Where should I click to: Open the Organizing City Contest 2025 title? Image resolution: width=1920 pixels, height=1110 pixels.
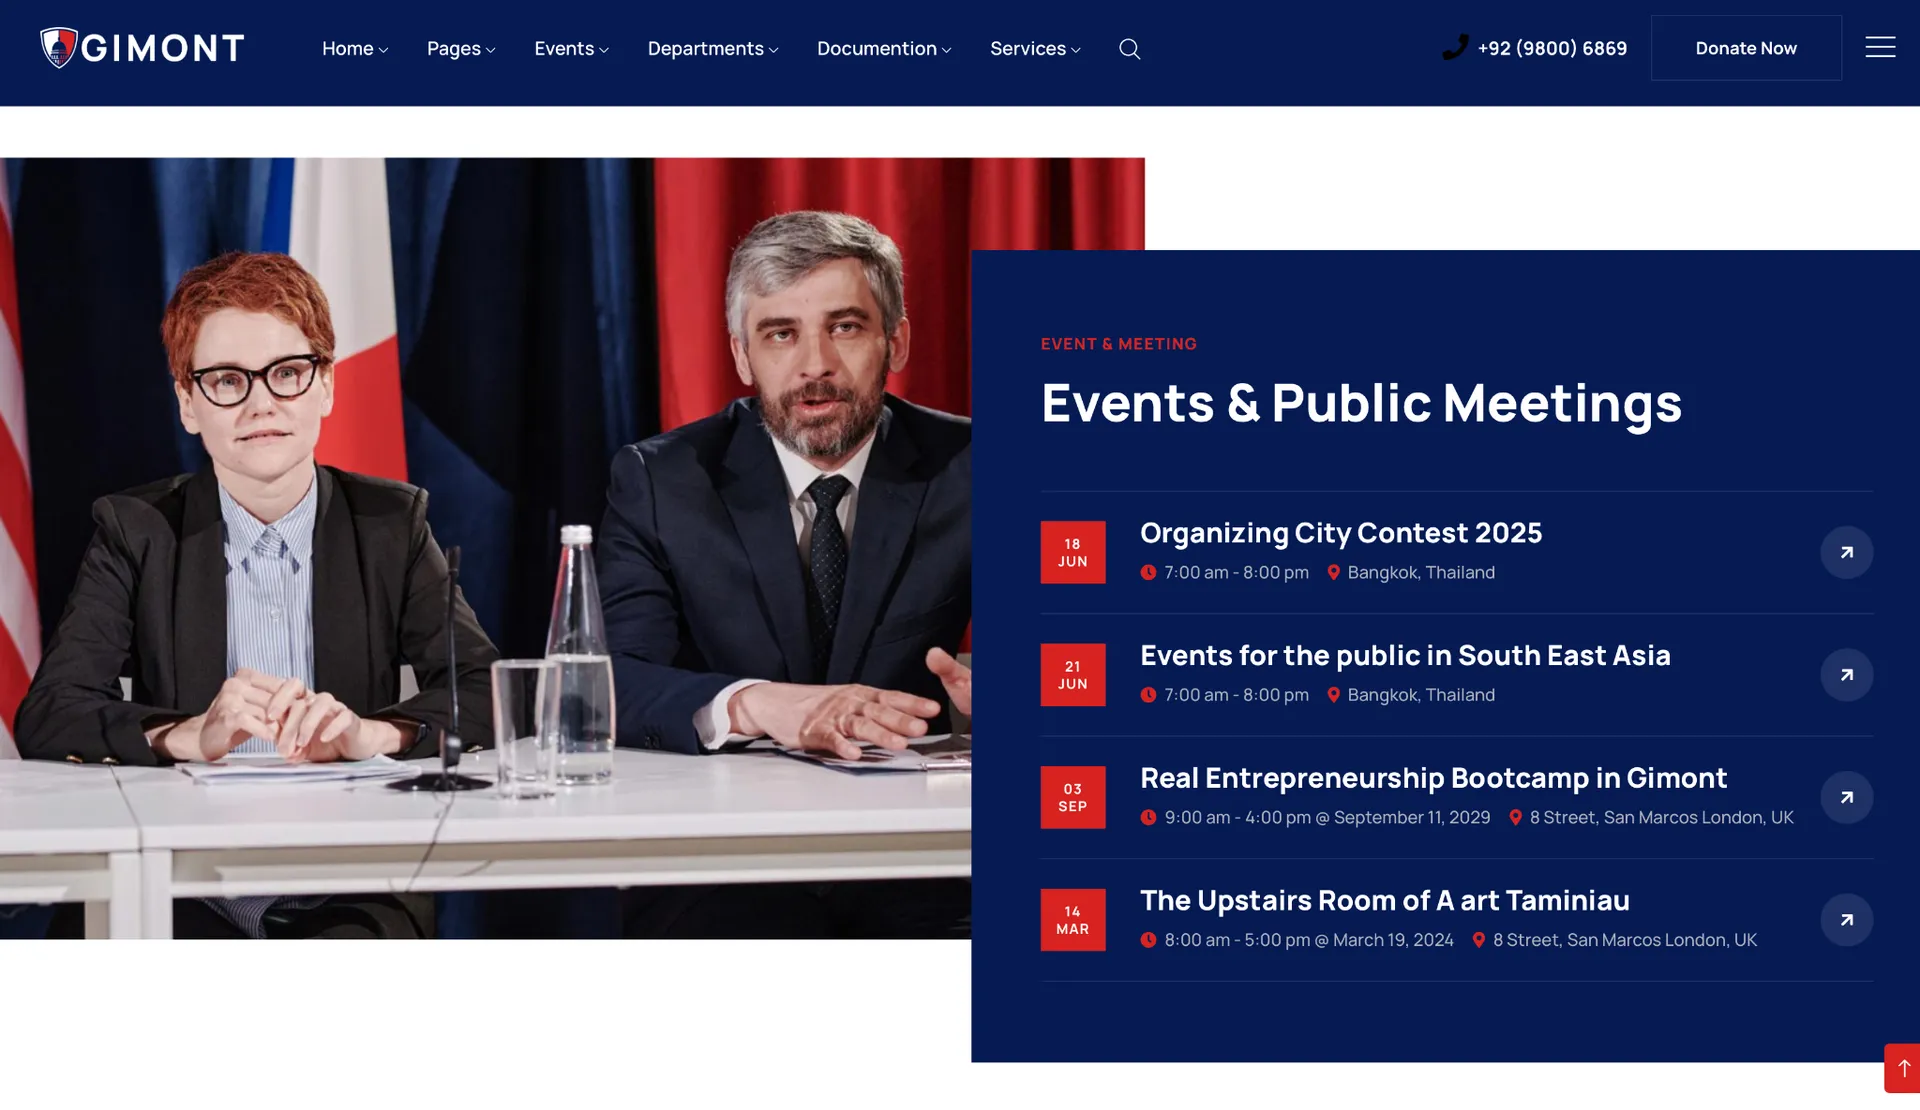point(1340,533)
